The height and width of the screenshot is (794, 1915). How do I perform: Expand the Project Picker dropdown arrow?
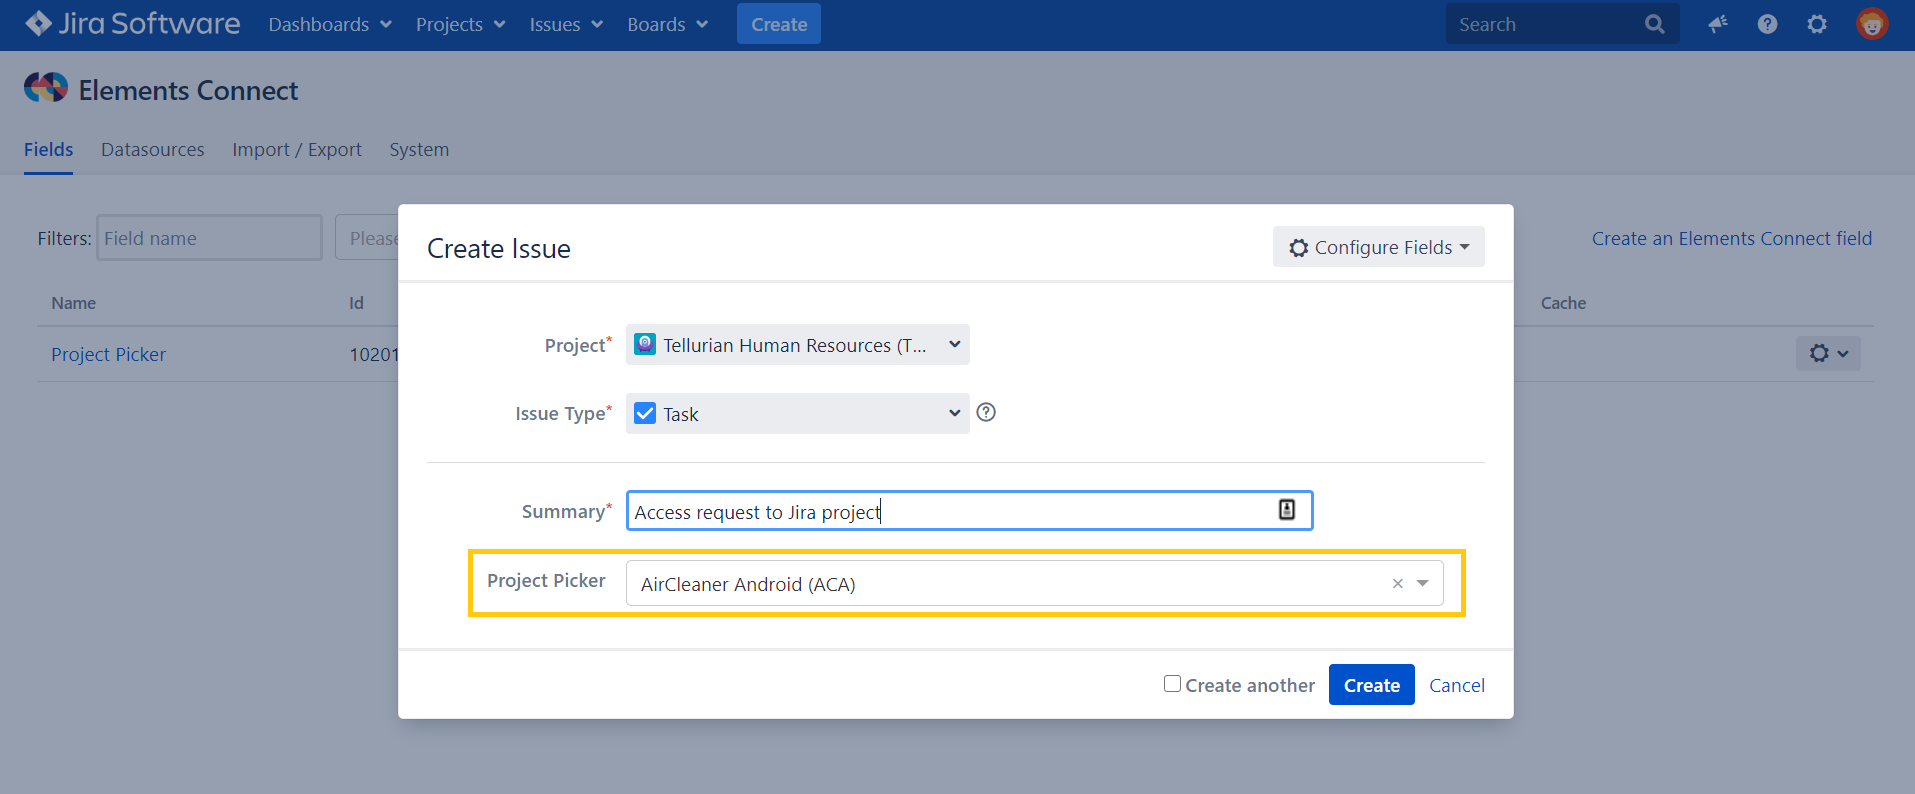click(1423, 584)
